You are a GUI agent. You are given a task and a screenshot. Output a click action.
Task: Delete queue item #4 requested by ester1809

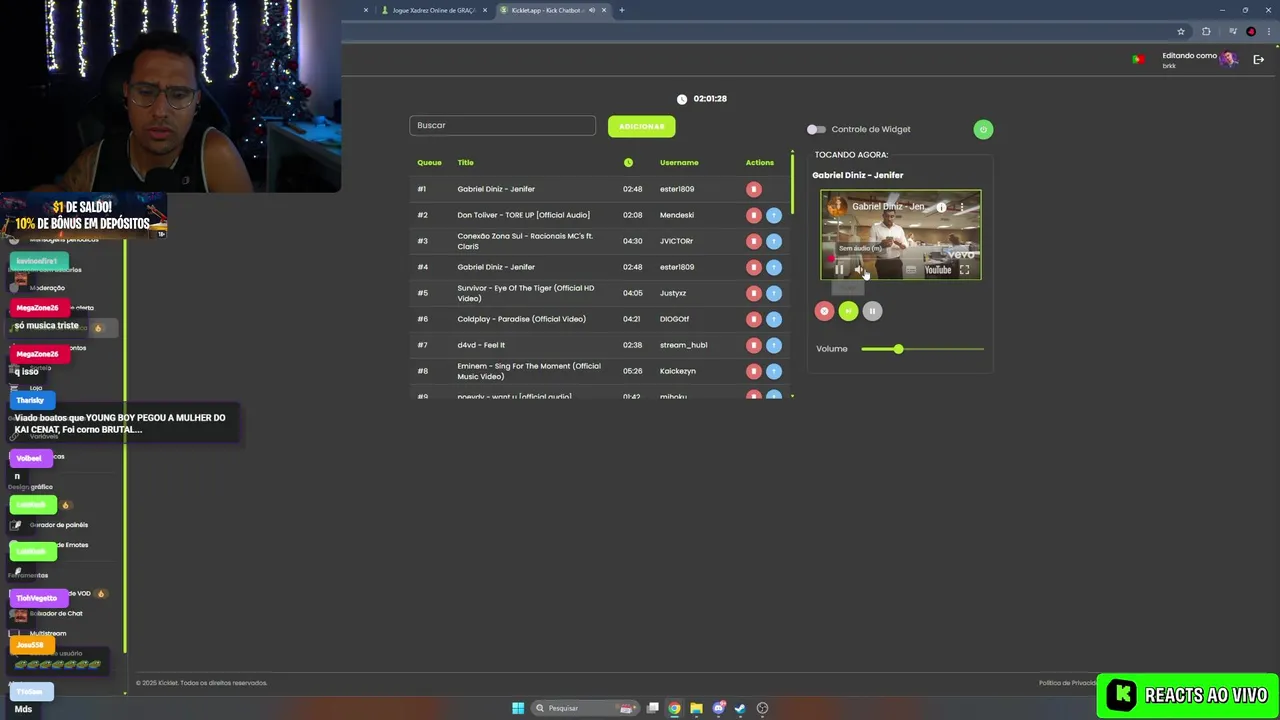[x=754, y=267]
